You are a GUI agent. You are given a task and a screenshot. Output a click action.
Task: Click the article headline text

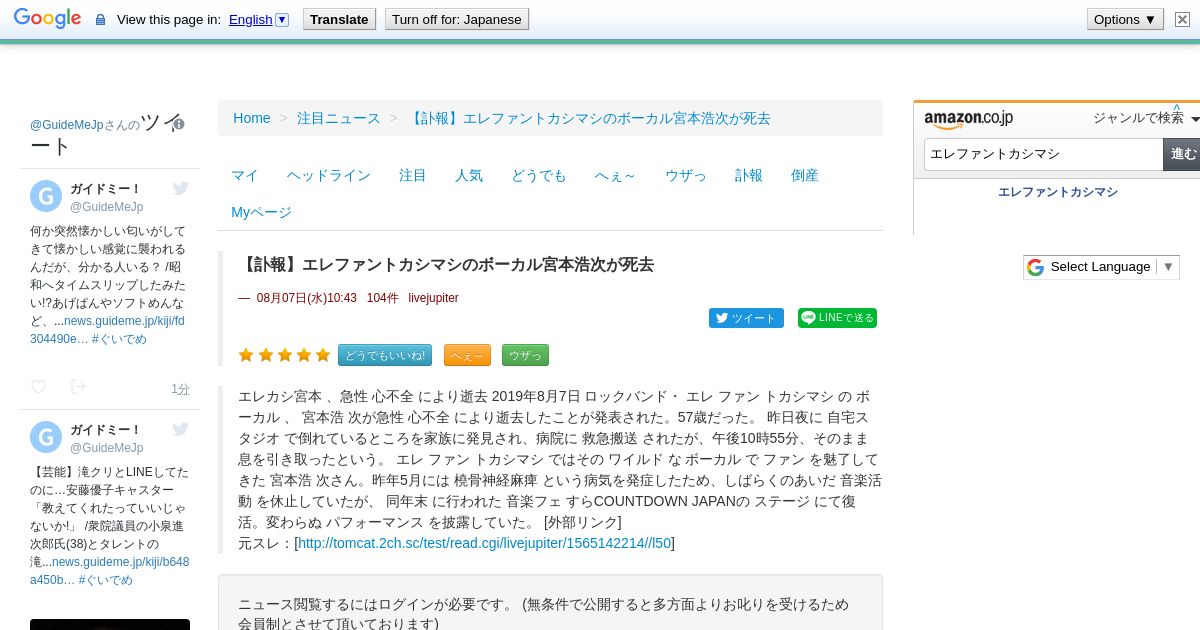tap(446, 265)
